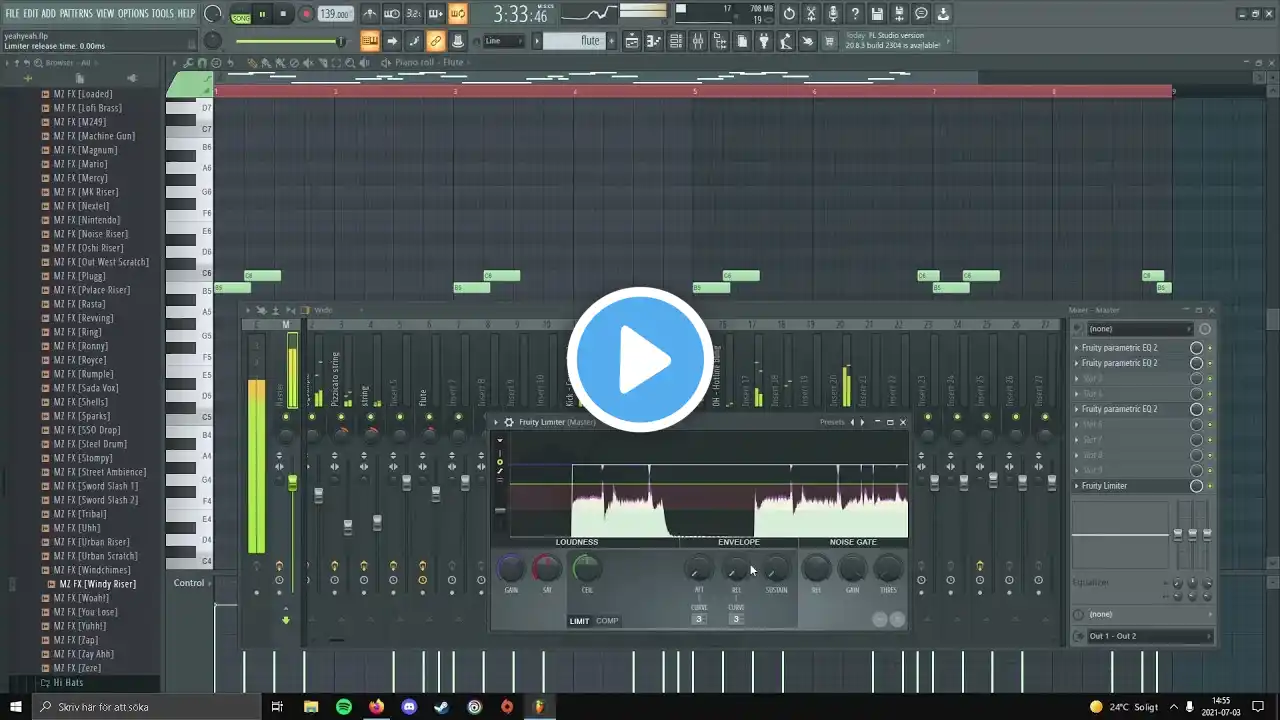
Task: Open the shopping cart icon
Action: (x=829, y=41)
